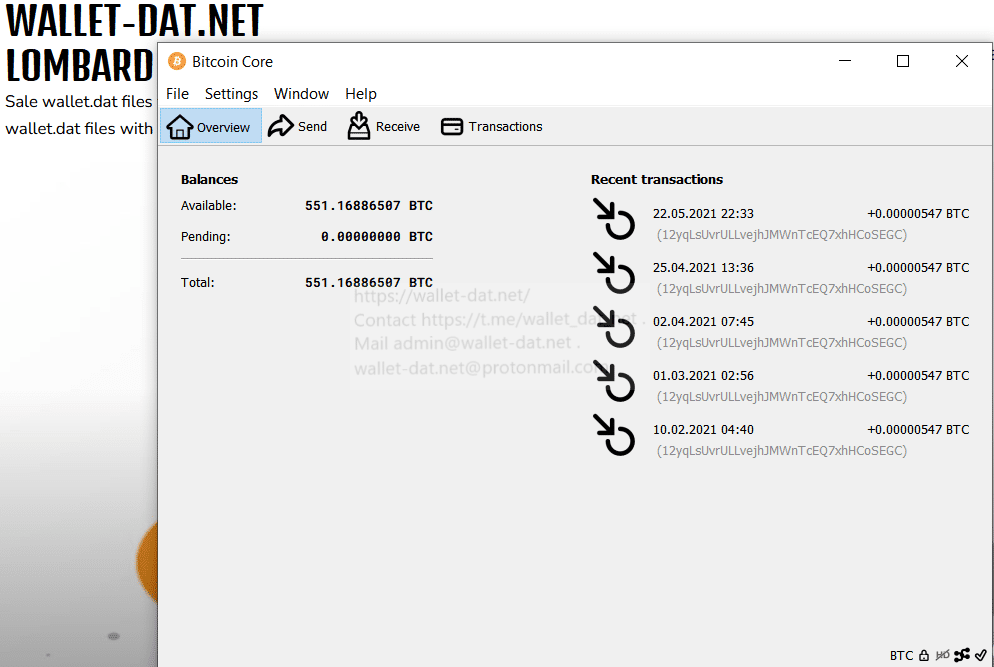Click the address under the 02.04.2021 transaction
The width and height of the screenshot is (994, 667).
click(782, 342)
